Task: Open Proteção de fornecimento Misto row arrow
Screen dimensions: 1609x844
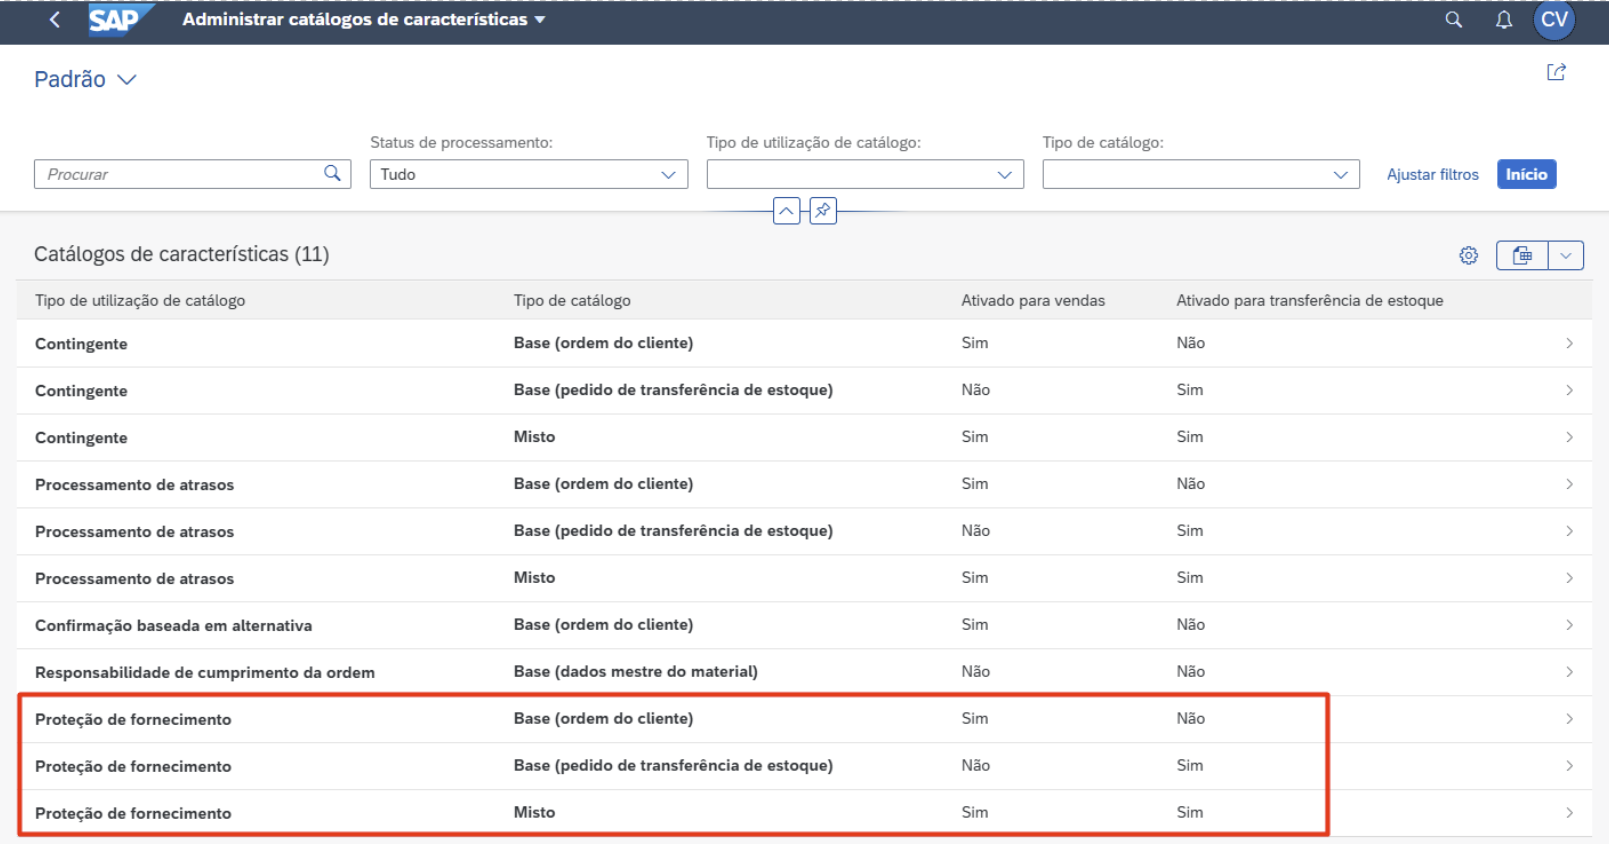Action: [1569, 813]
